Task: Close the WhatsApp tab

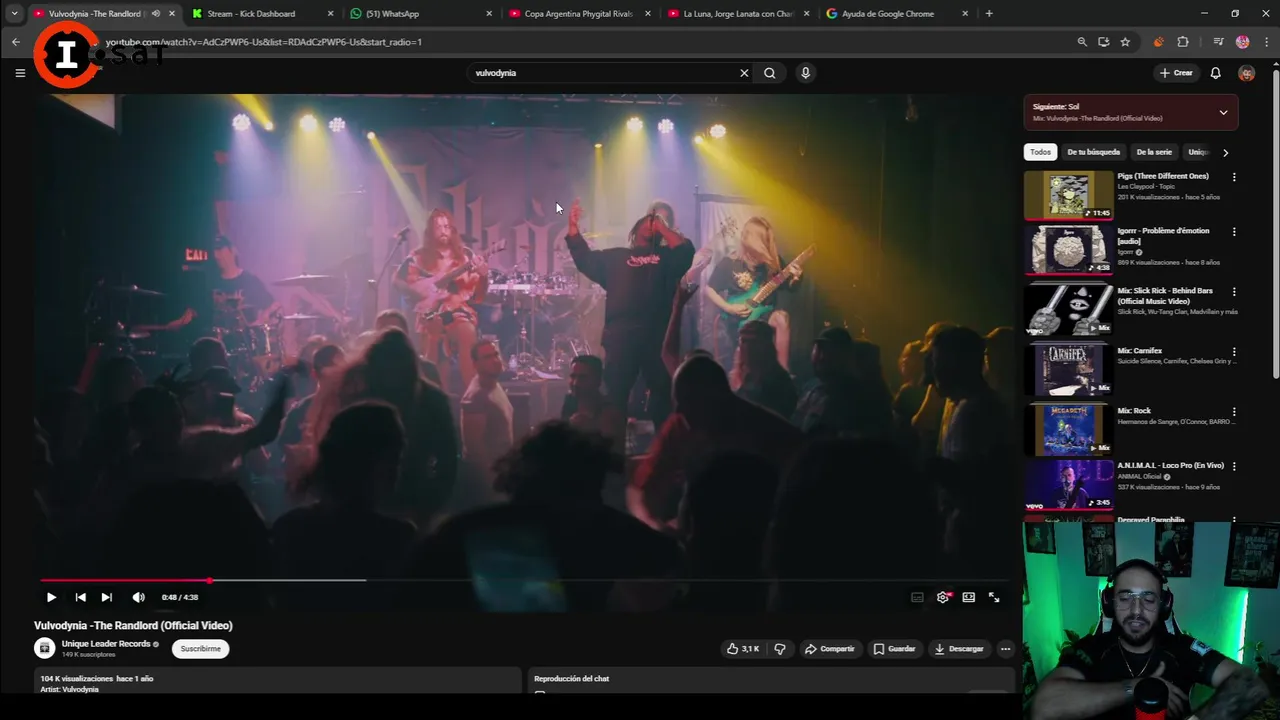Action: point(489,14)
